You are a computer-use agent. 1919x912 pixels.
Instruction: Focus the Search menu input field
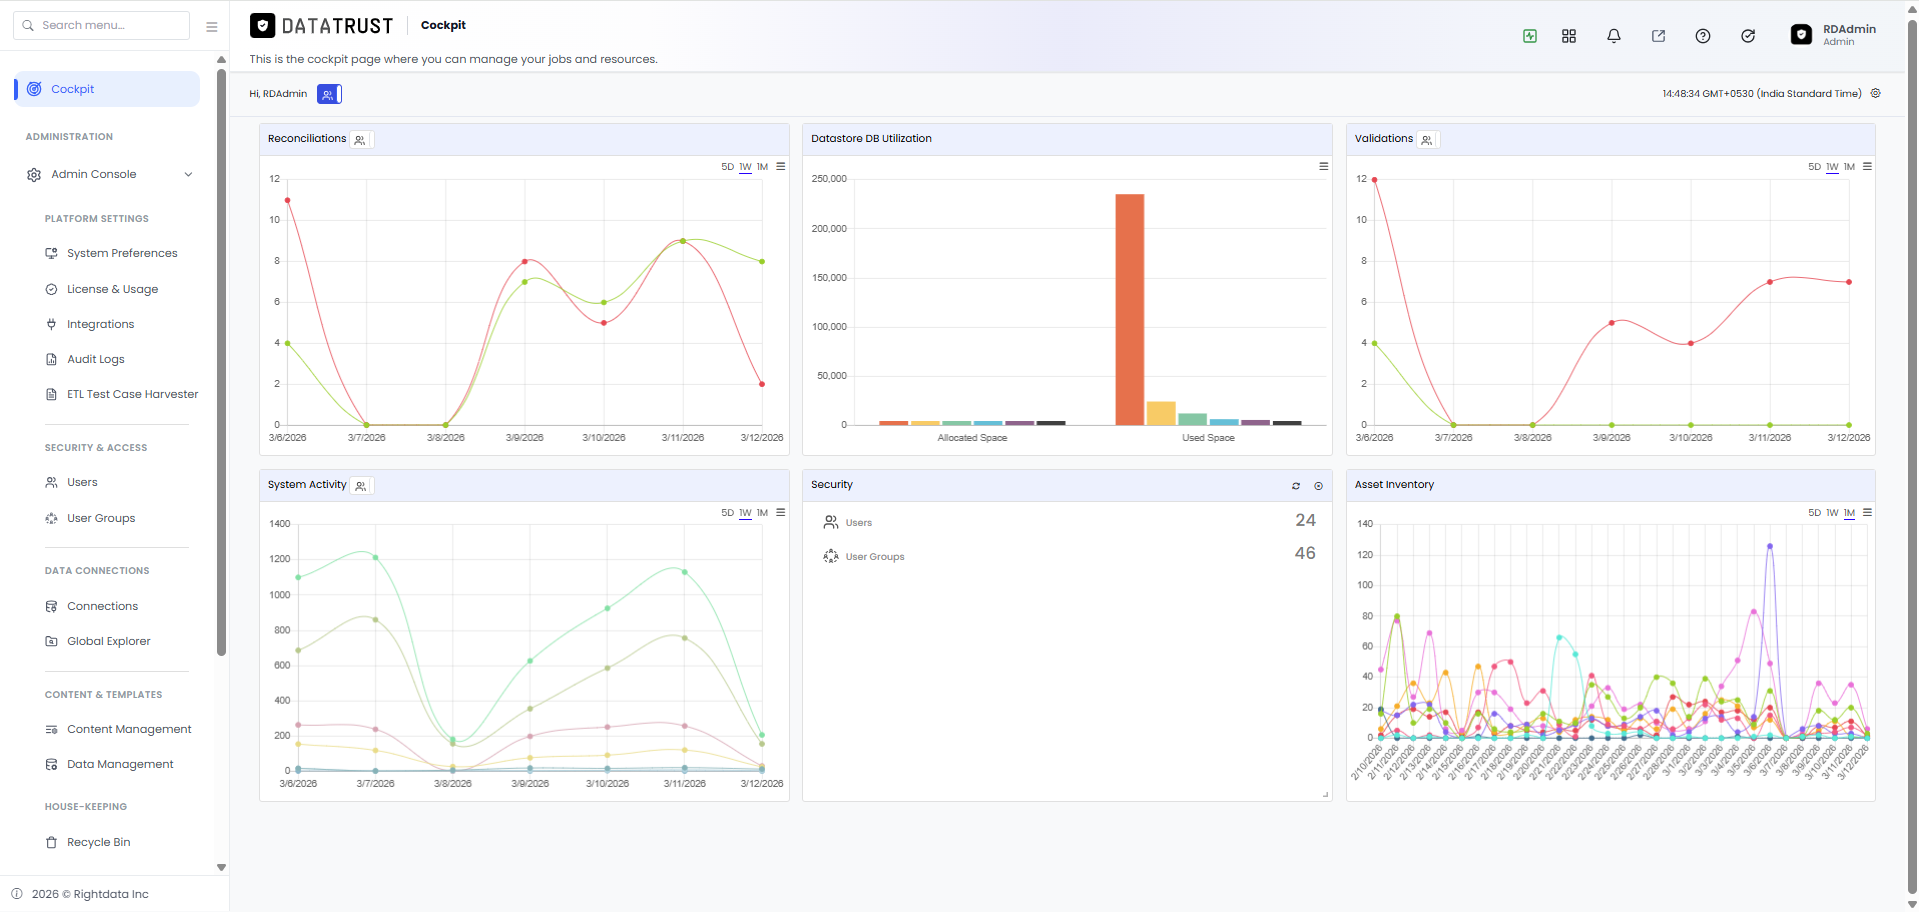pyautogui.click(x=102, y=25)
